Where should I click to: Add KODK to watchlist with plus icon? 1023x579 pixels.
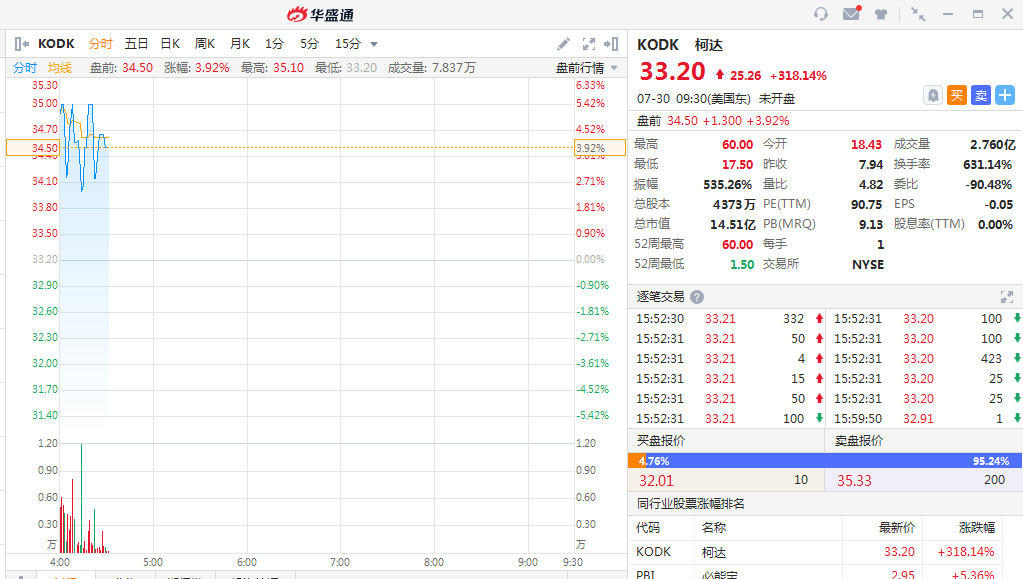pos(1004,96)
